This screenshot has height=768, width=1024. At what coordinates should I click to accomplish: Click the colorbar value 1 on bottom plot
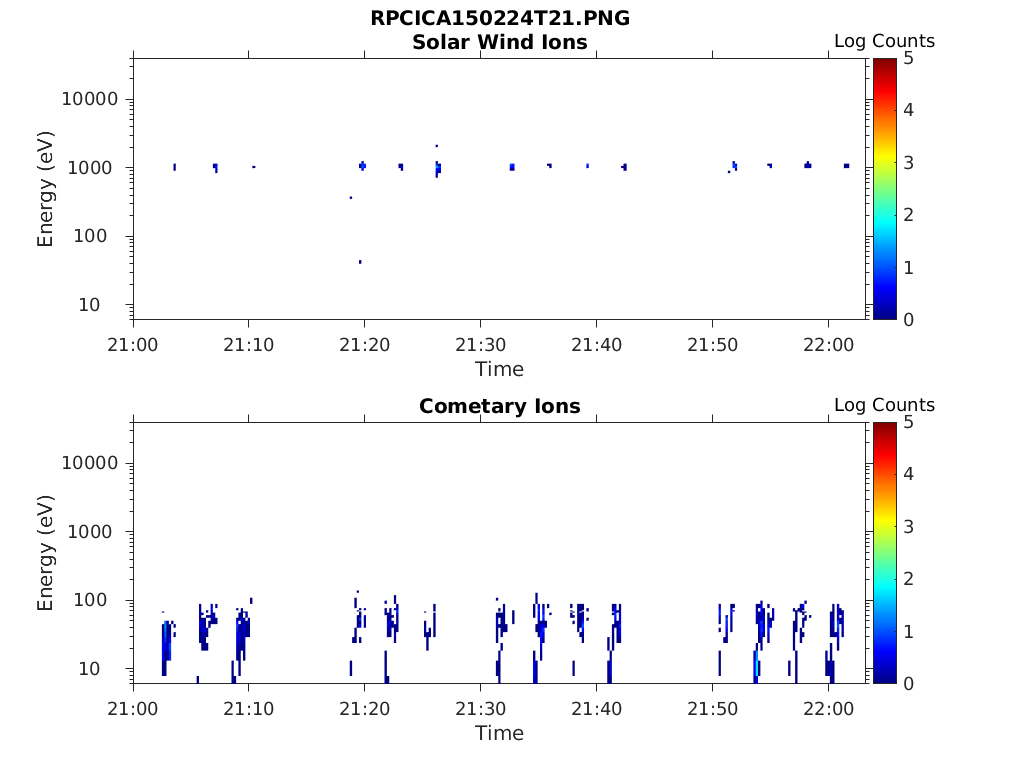pyautogui.click(x=908, y=631)
